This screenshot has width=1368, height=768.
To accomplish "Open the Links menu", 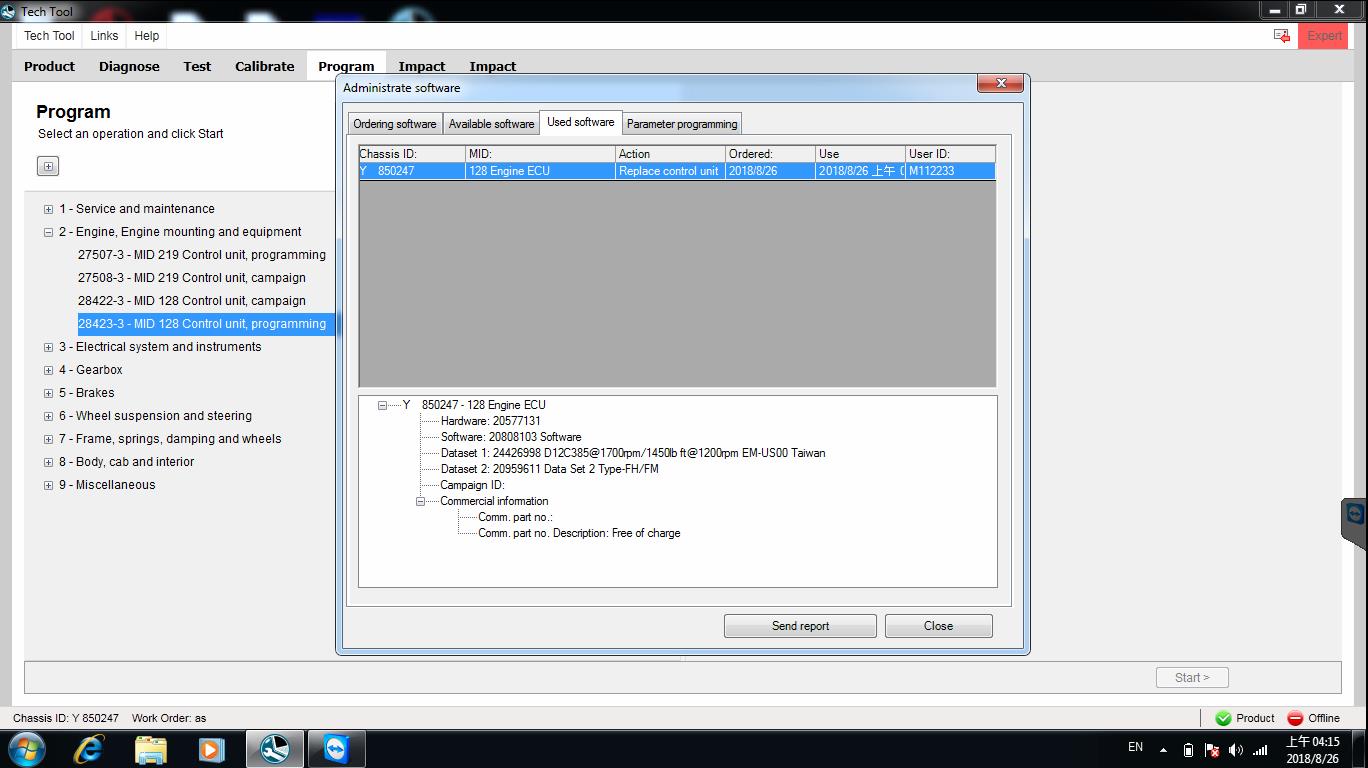I will pyautogui.click(x=104, y=36).
